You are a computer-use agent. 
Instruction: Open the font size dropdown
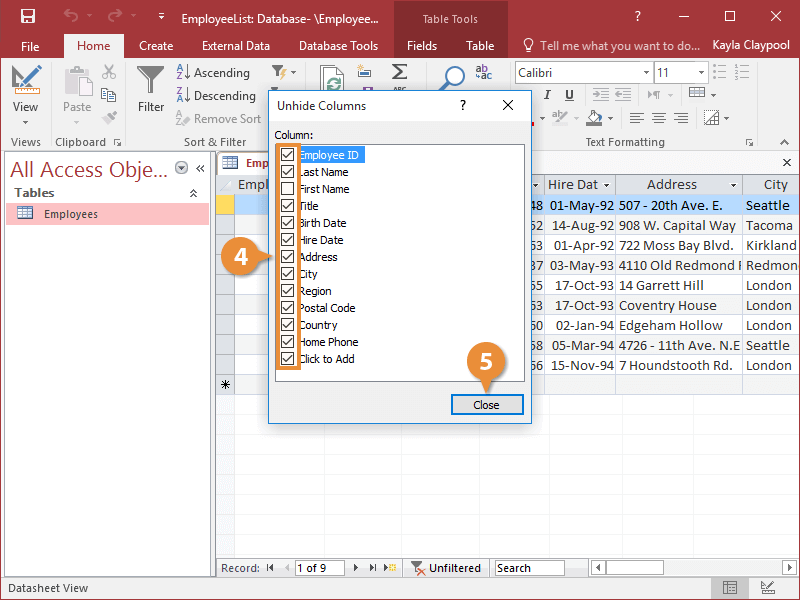700,72
